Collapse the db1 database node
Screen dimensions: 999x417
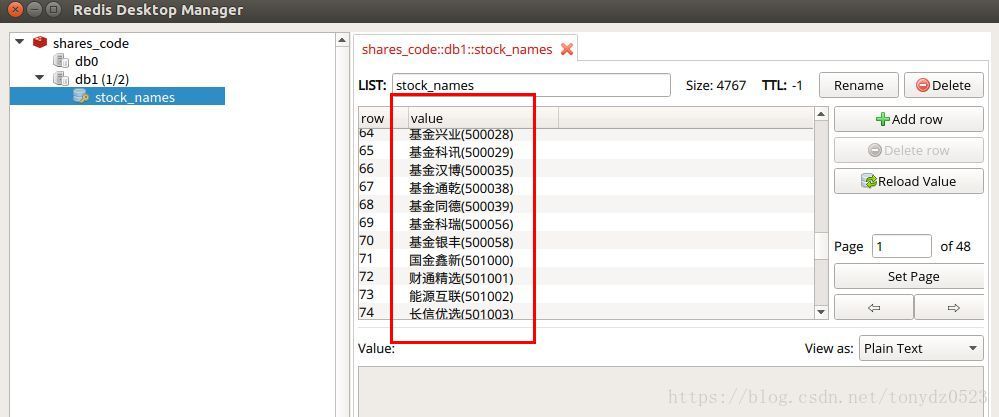click(40, 78)
